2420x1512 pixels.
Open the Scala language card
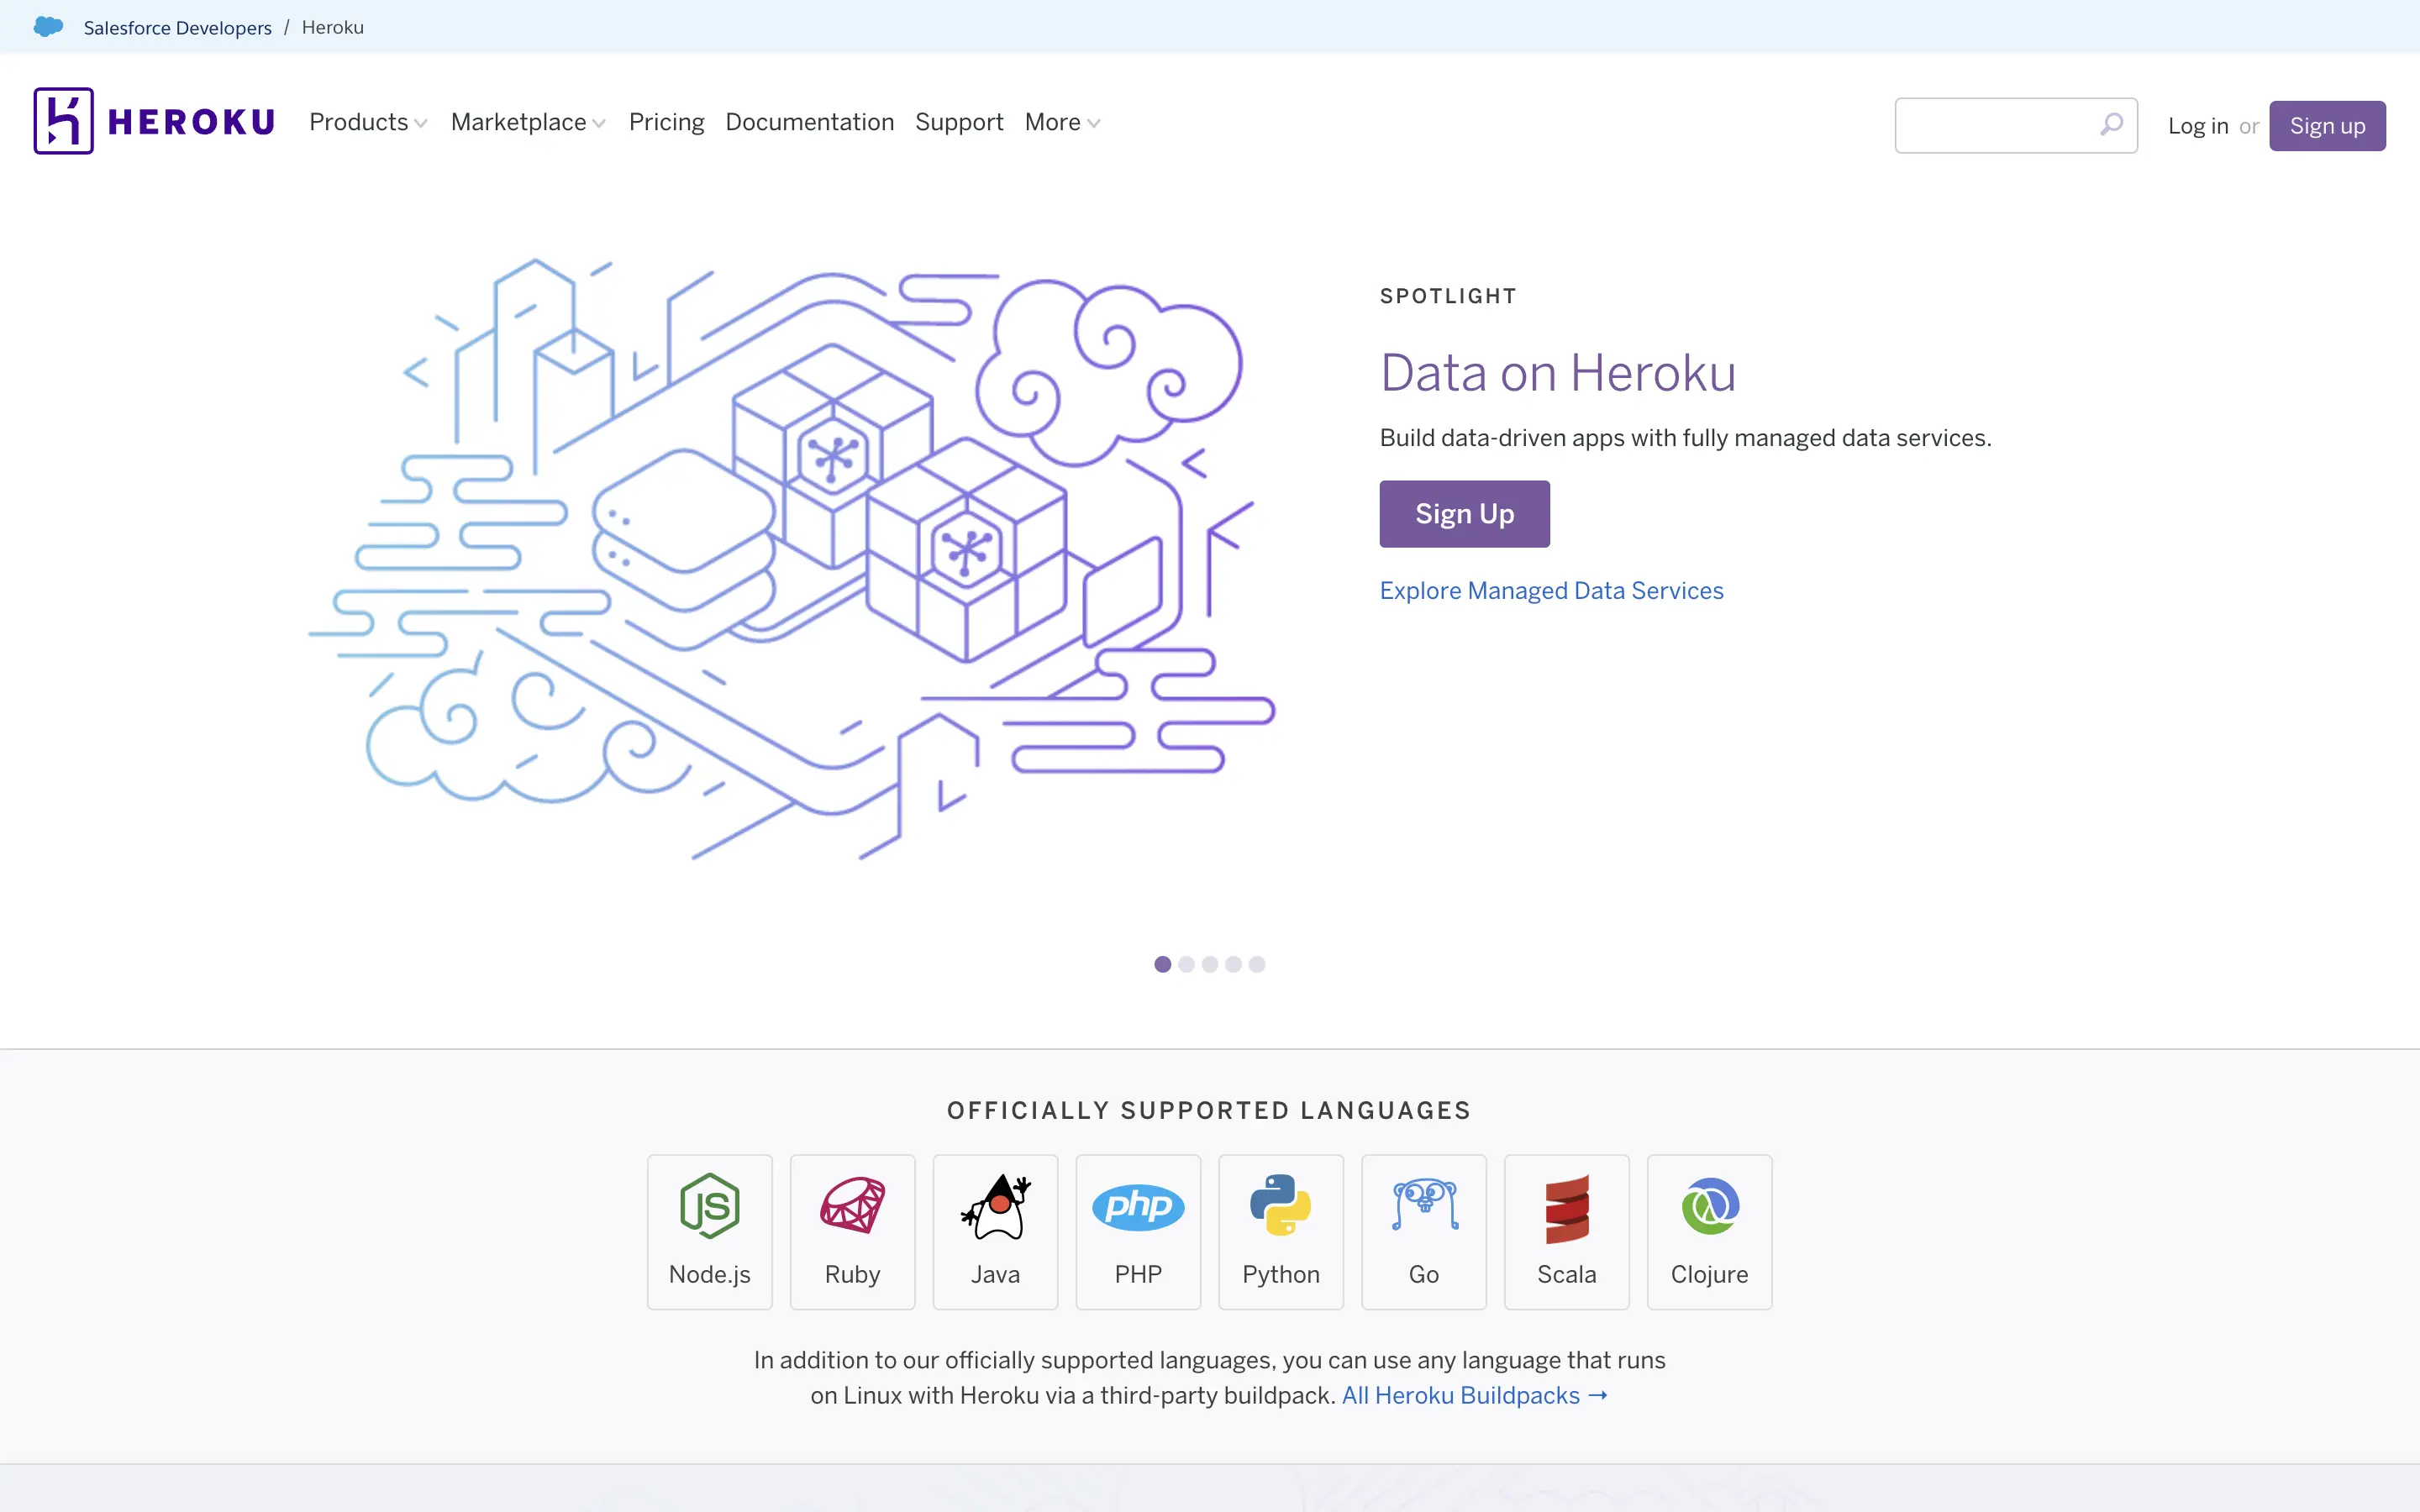[1567, 1231]
